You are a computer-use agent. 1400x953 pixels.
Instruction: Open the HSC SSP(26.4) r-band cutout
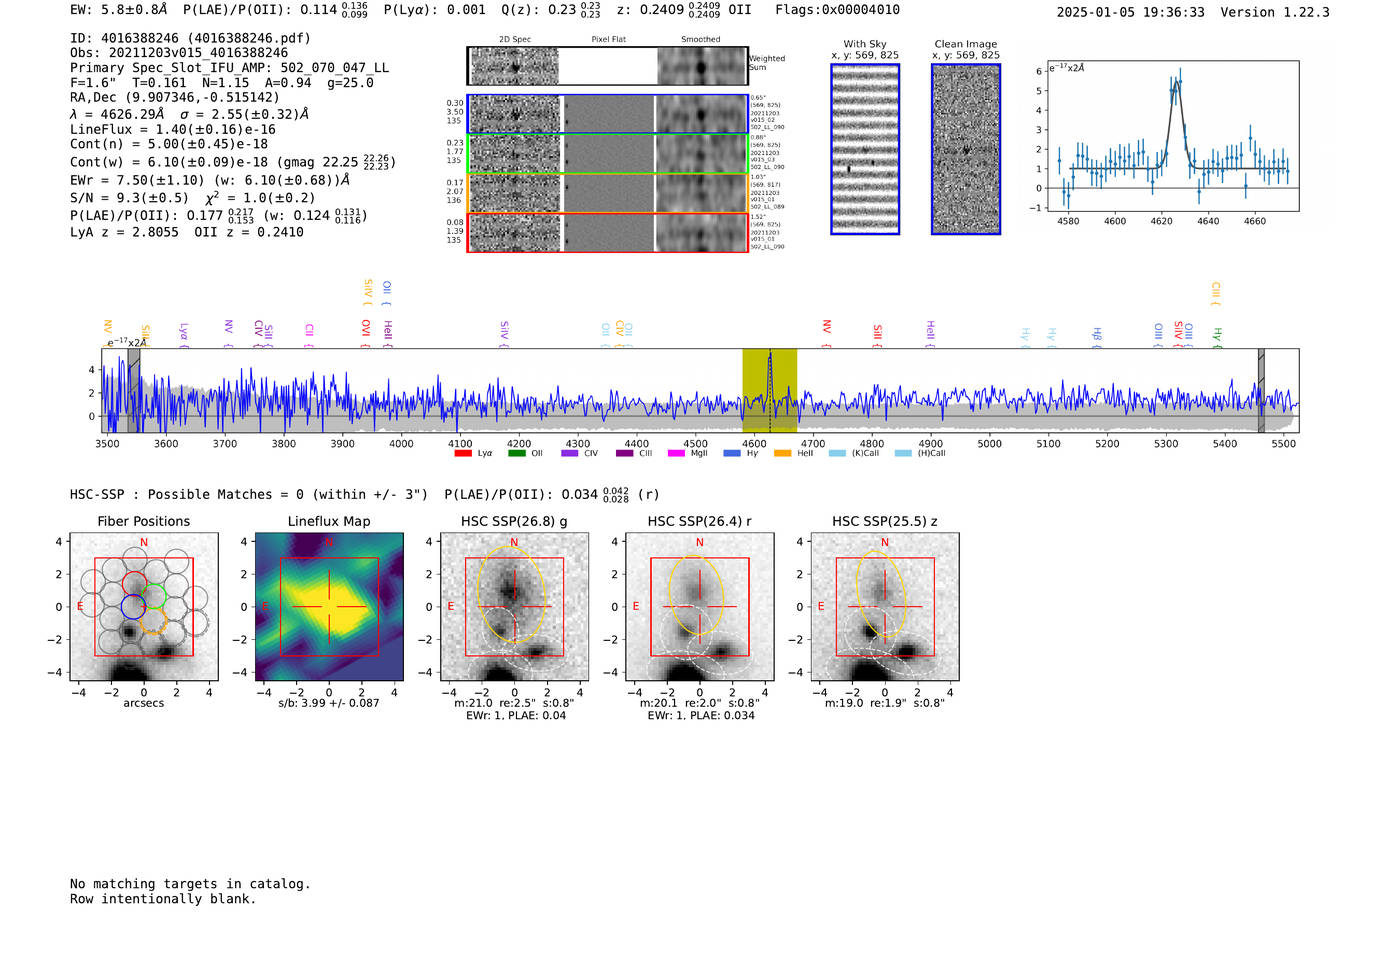[699, 607]
